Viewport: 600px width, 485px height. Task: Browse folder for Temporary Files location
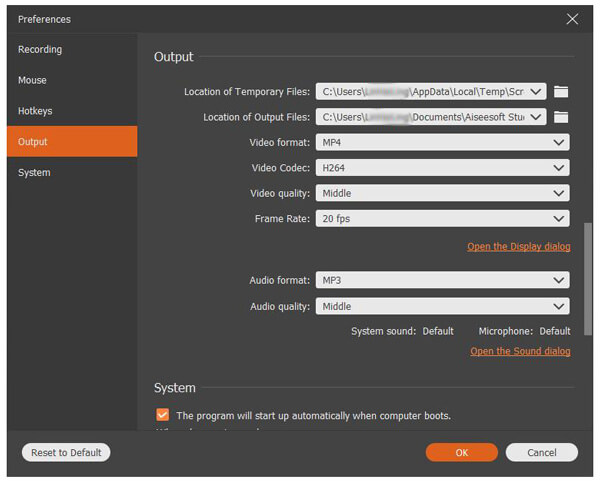click(x=561, y=91)
